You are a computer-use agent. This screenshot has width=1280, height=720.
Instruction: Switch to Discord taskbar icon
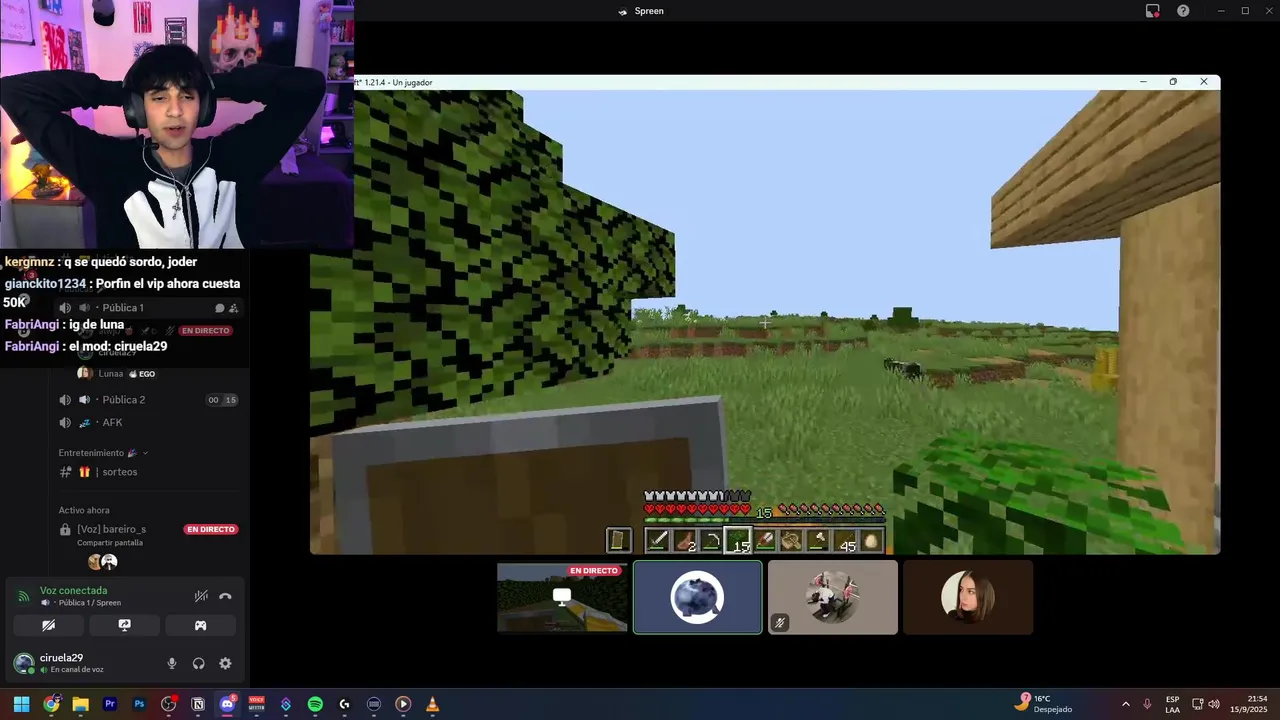click(227, 704)
